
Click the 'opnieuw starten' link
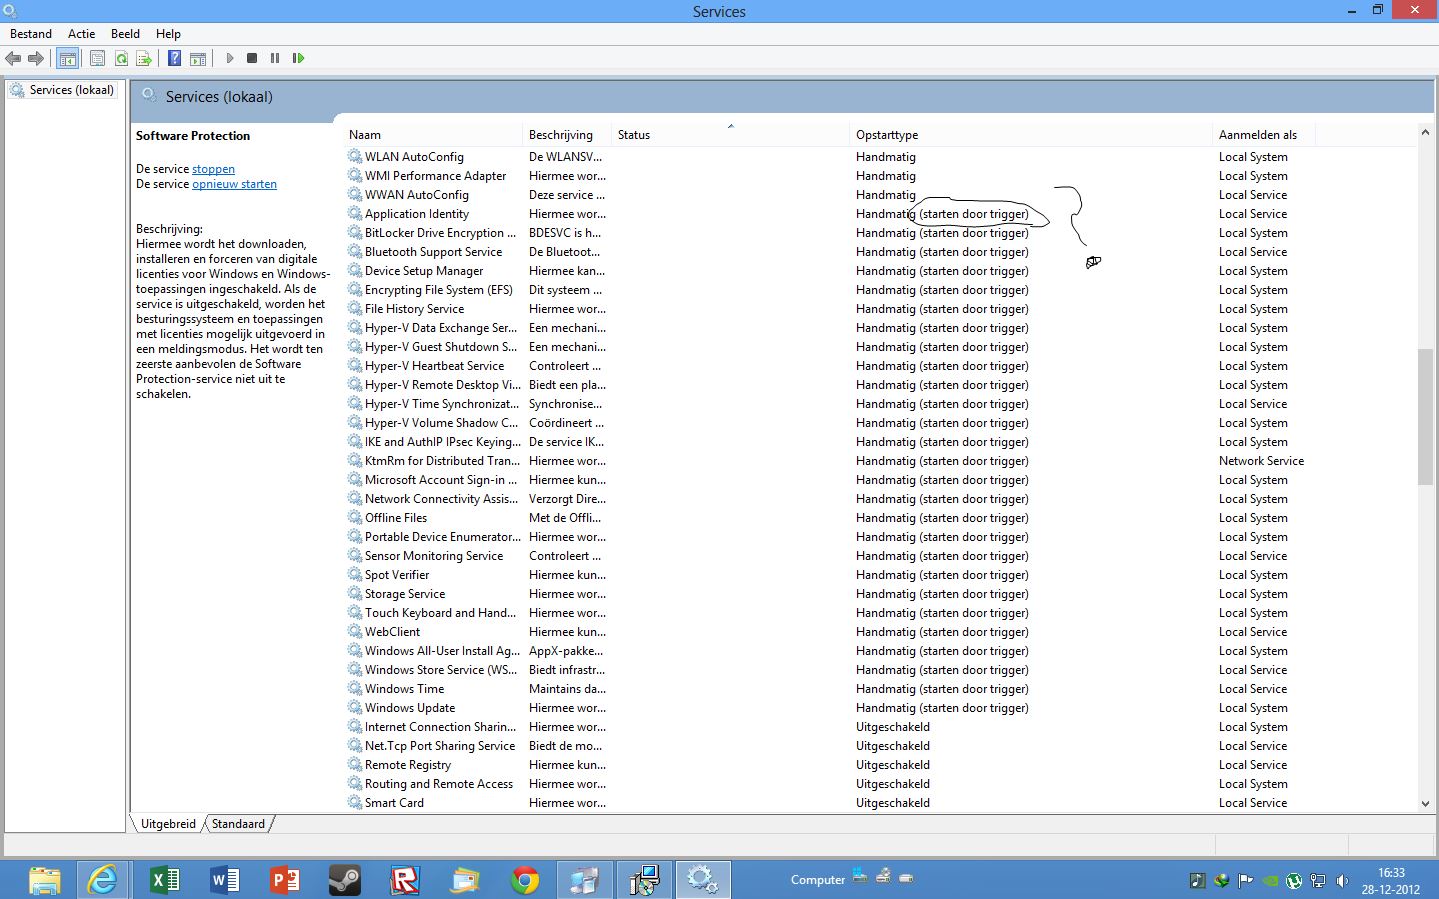tap(234, 184)
